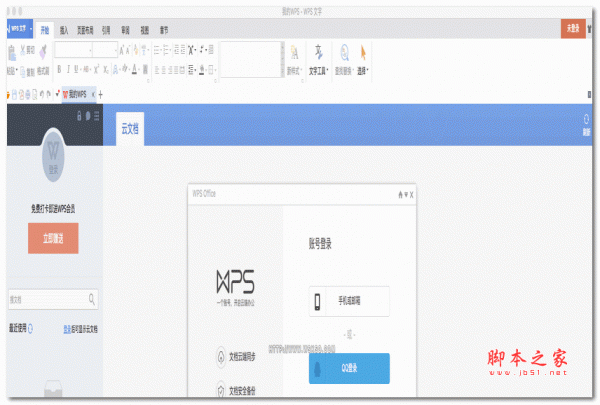Toggle Bold formatting

(x=59, y=69)
